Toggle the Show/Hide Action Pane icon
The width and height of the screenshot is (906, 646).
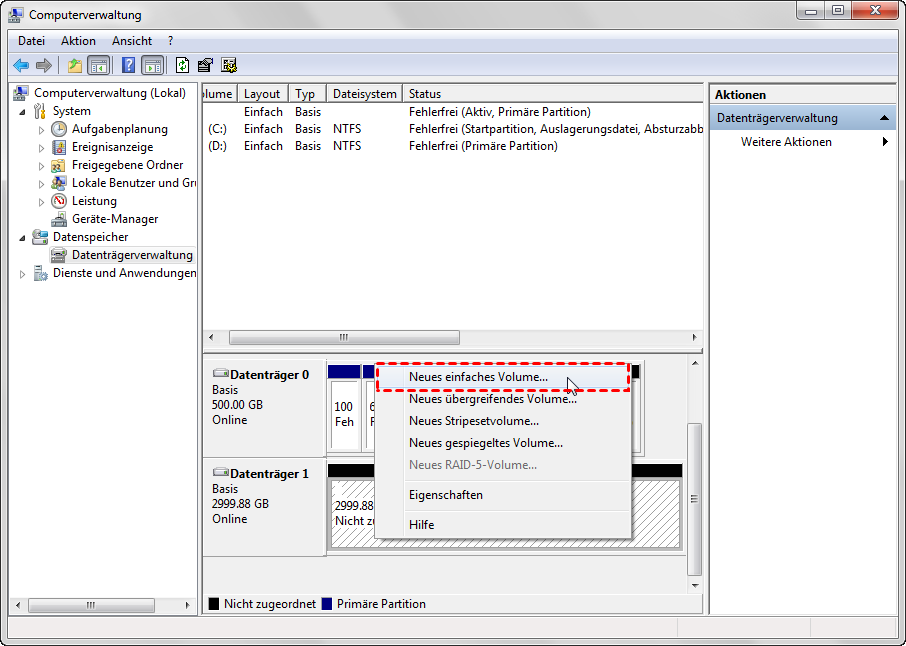(x=153, y=65)
